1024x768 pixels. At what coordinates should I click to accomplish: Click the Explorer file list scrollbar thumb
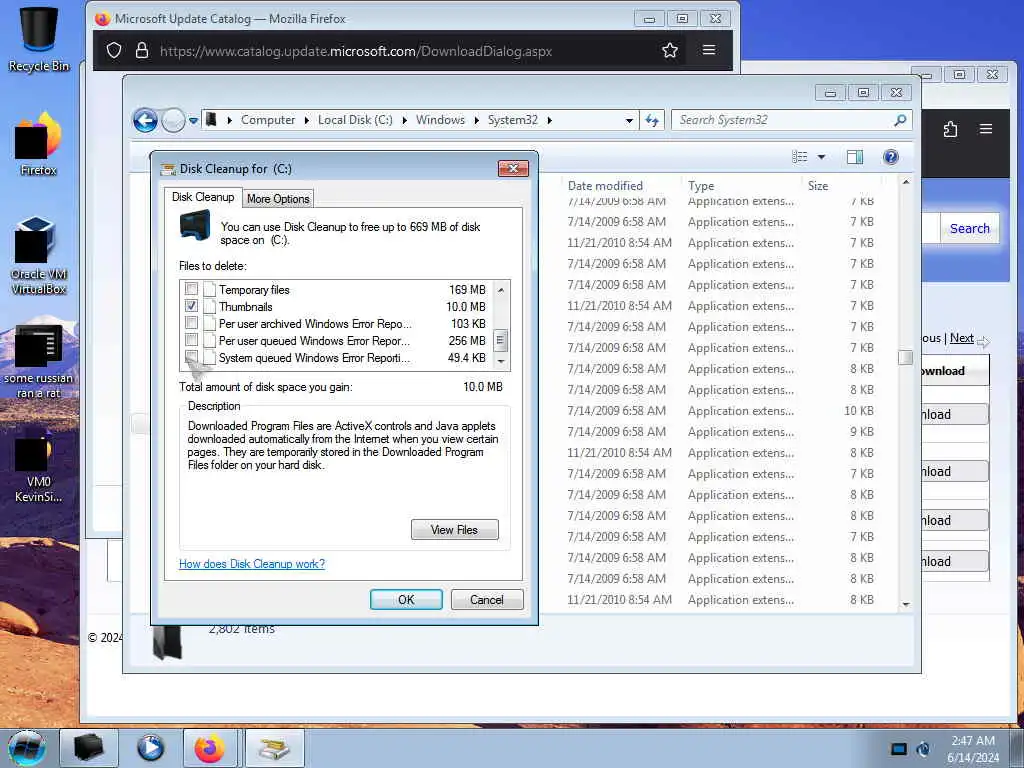pyautogui.click(x=905, y=358)
